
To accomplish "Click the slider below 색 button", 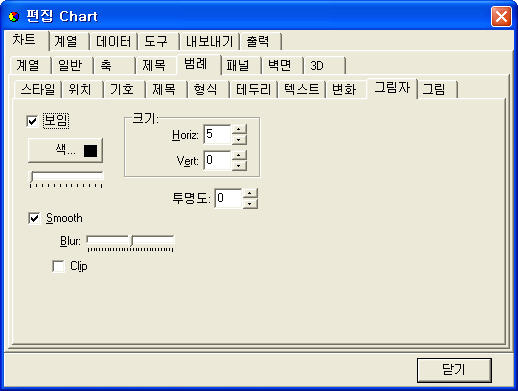I will (x=67, y=179).
